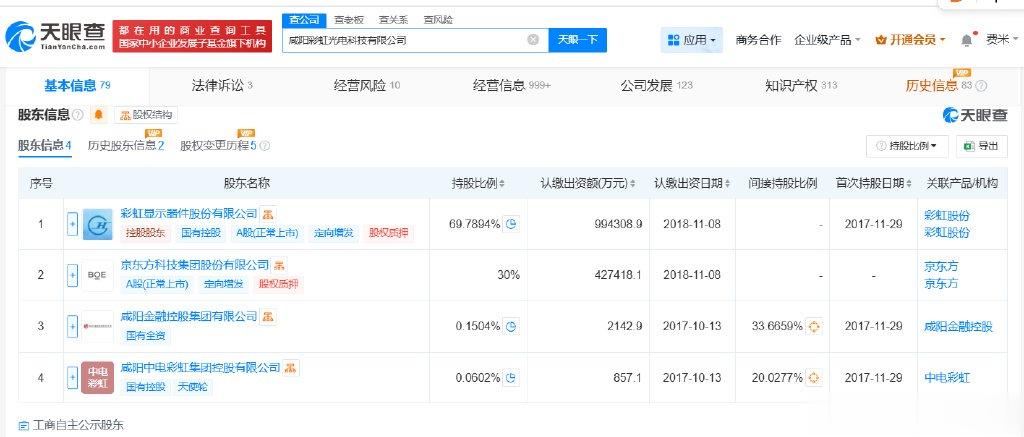Click pie chart icon beside 69.7894%
The height and width of the screenshot is (437, 1024).
click(511, 224)
